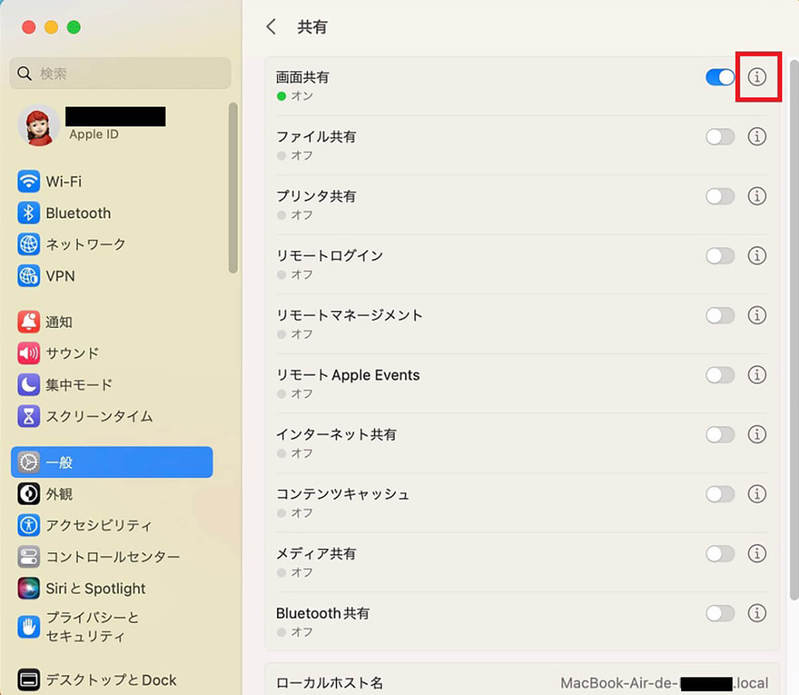
Task: Enable プリンタ共有 toggle
Action: tap(720, 196)
